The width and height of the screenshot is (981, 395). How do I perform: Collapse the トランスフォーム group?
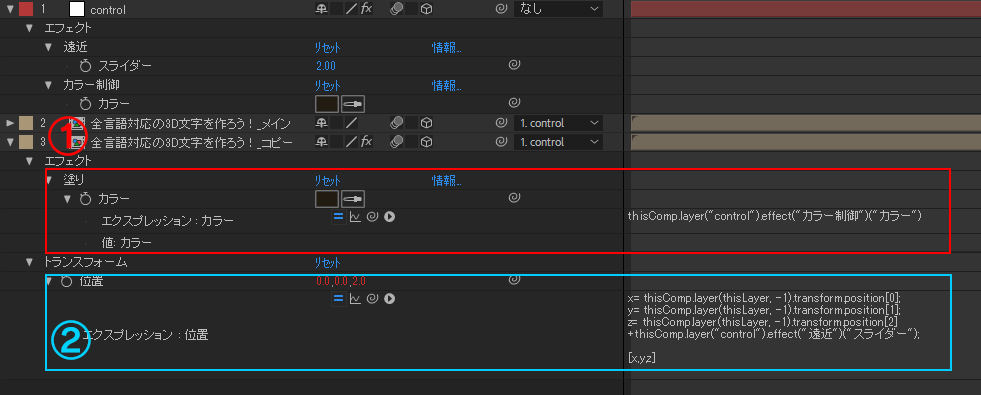click(x=29, y=262)
